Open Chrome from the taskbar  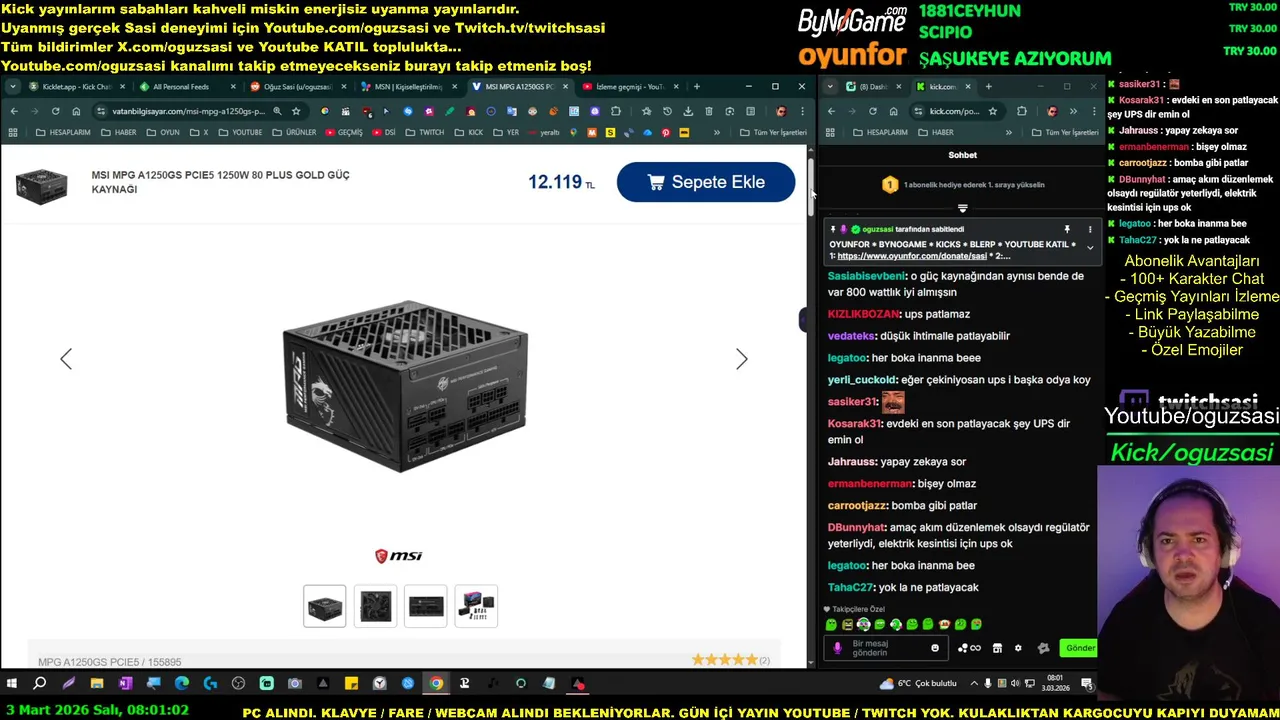point(436,684)
